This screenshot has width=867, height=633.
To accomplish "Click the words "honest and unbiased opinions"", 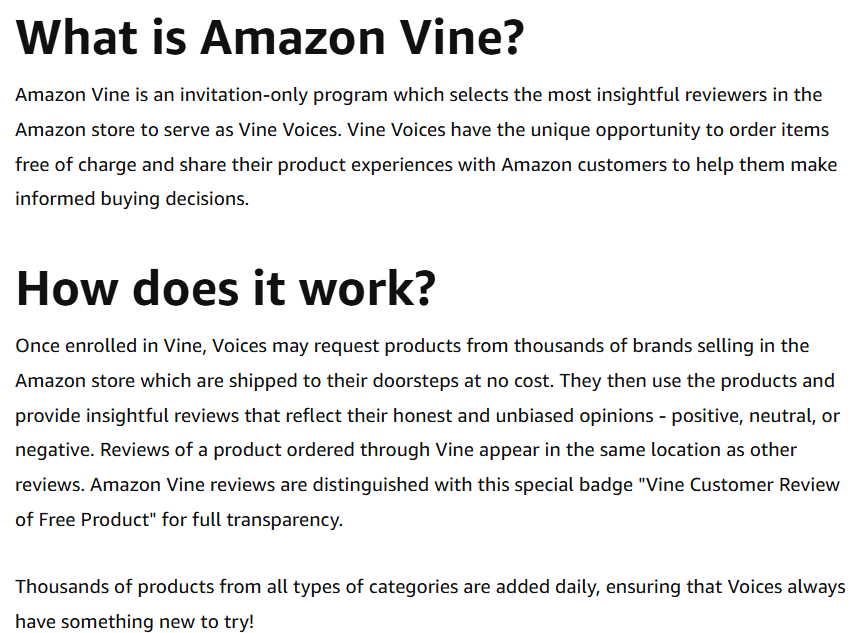I will pos(523,416).
